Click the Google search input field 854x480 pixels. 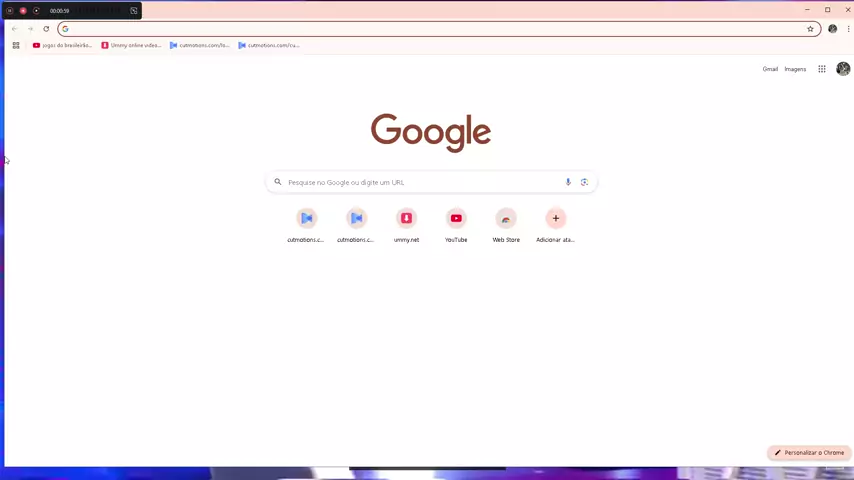coord(420,182)
